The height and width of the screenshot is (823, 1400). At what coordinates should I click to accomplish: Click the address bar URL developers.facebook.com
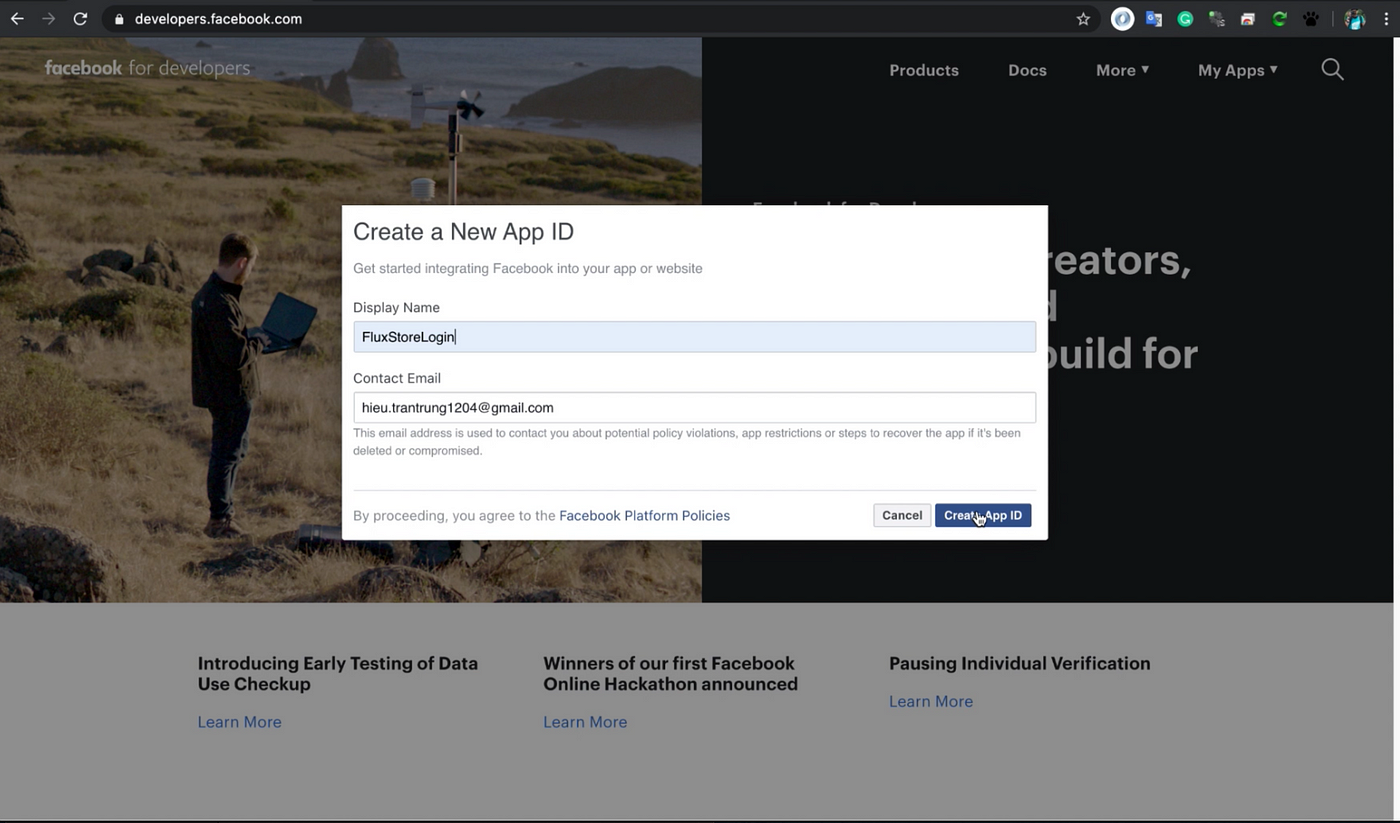[218, 19]
